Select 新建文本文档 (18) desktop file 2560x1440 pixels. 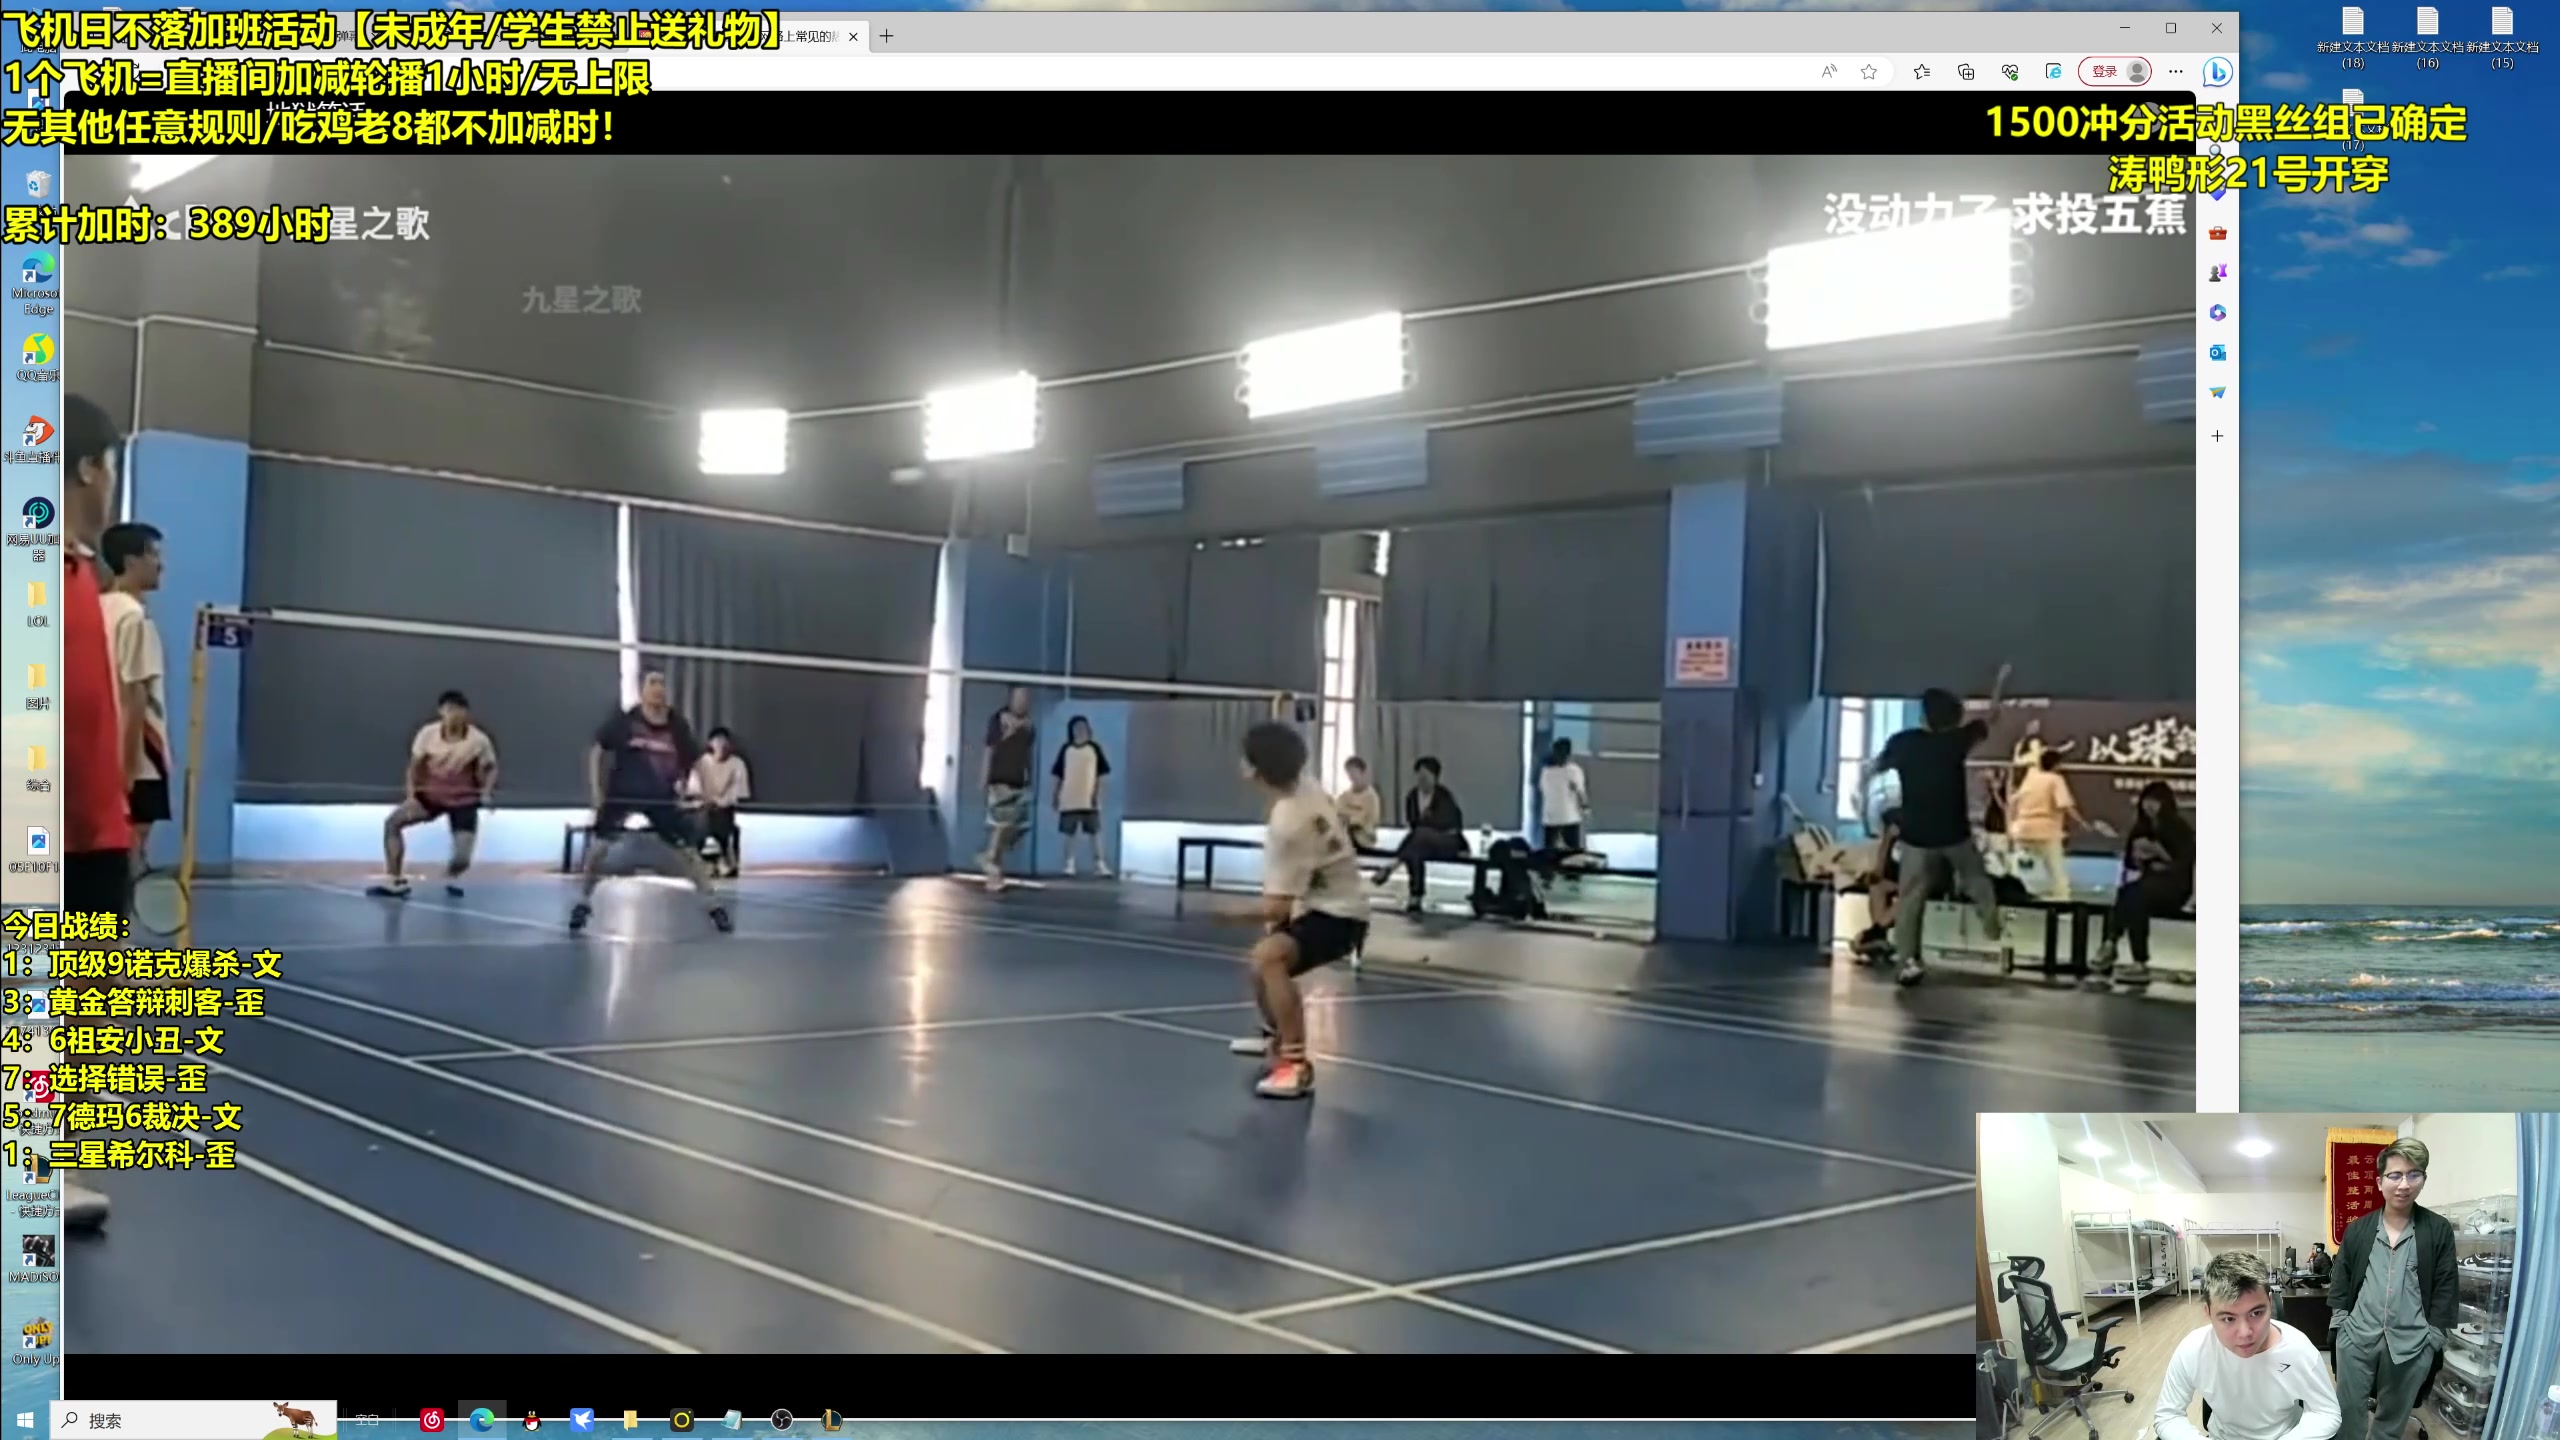(x=2353, y=38)
